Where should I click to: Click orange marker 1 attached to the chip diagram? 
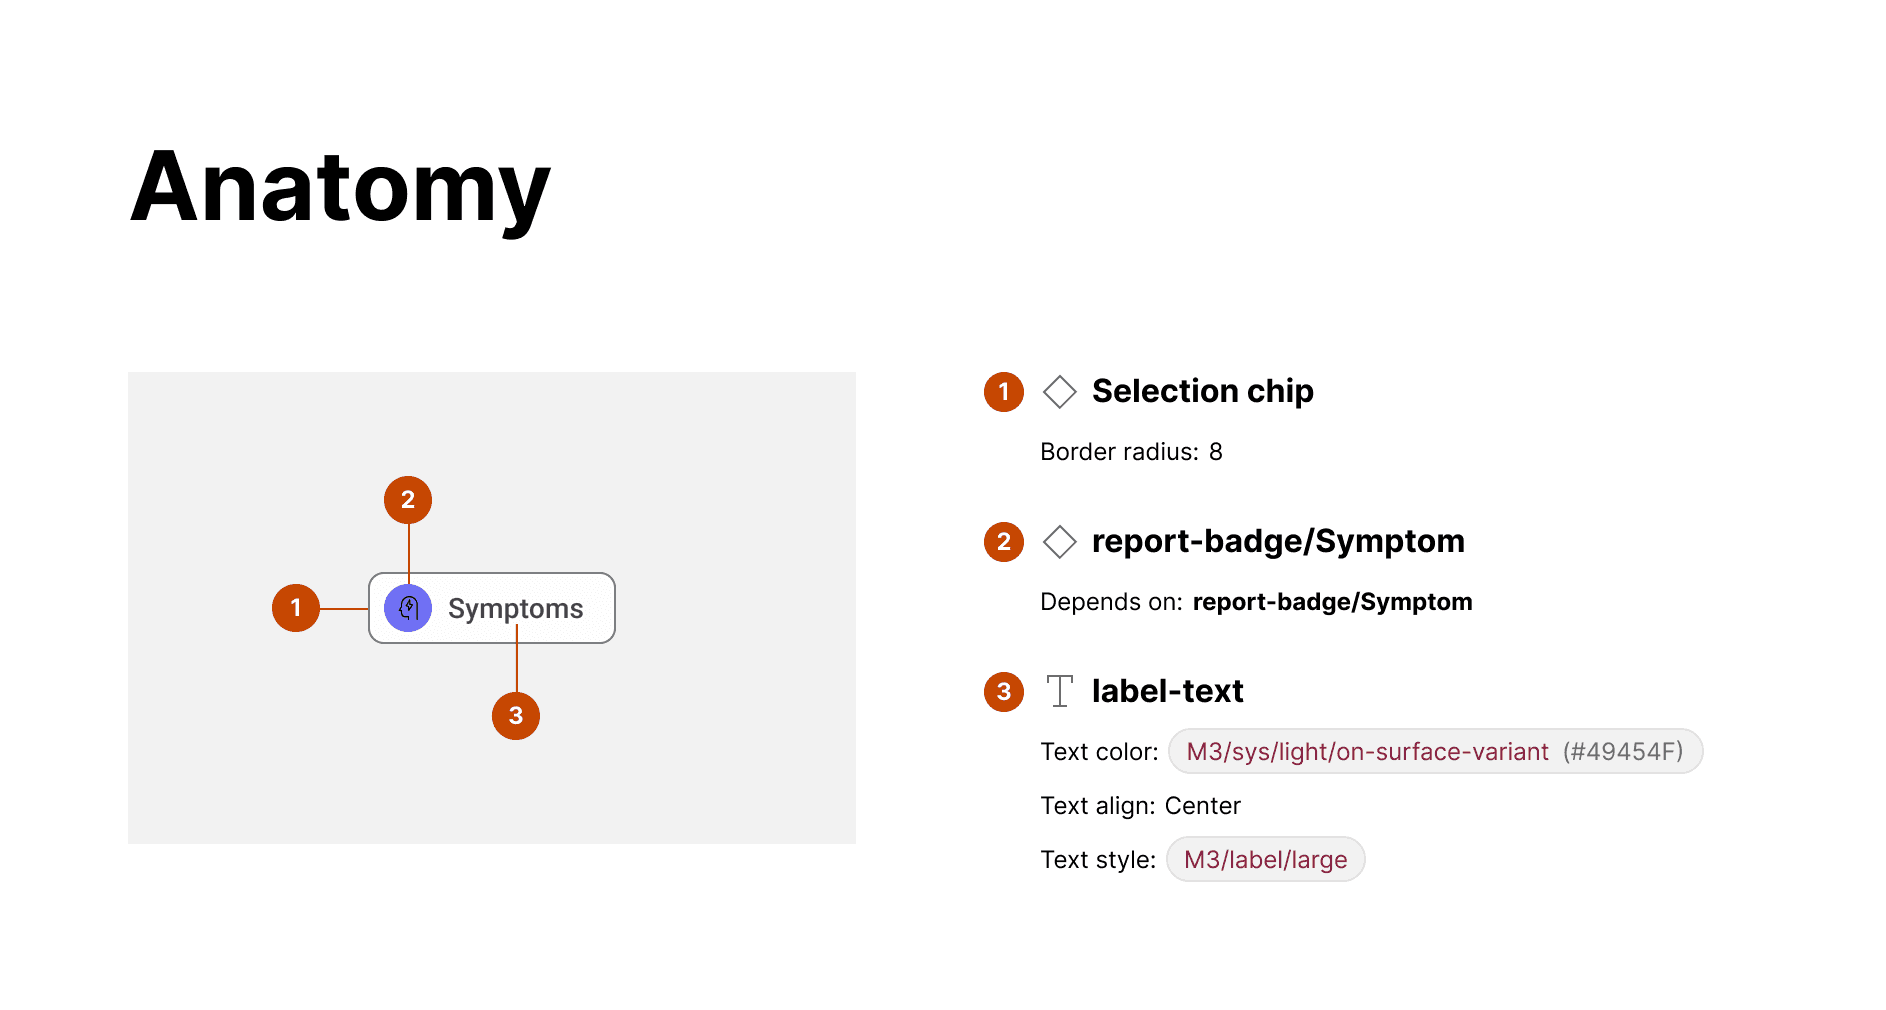pos(296,608)
